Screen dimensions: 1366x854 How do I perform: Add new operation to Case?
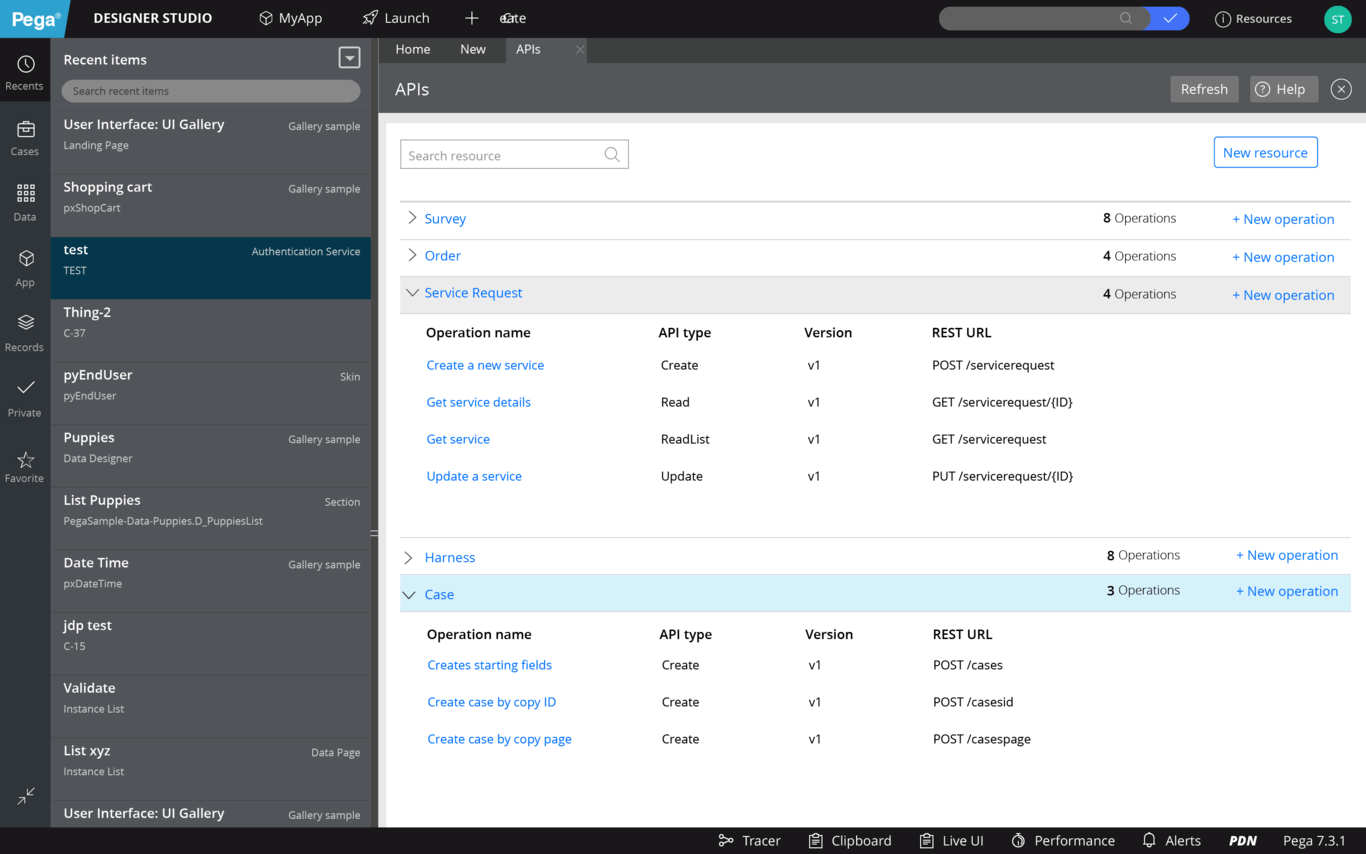coord(1287,591)
